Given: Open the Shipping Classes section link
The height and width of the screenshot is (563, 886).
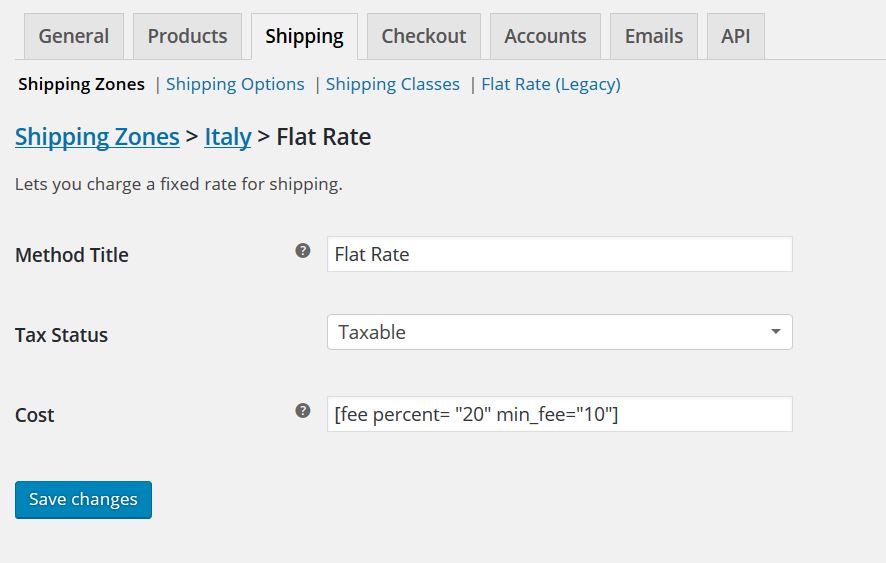Looking at the screenshot, I should (393, 84).
